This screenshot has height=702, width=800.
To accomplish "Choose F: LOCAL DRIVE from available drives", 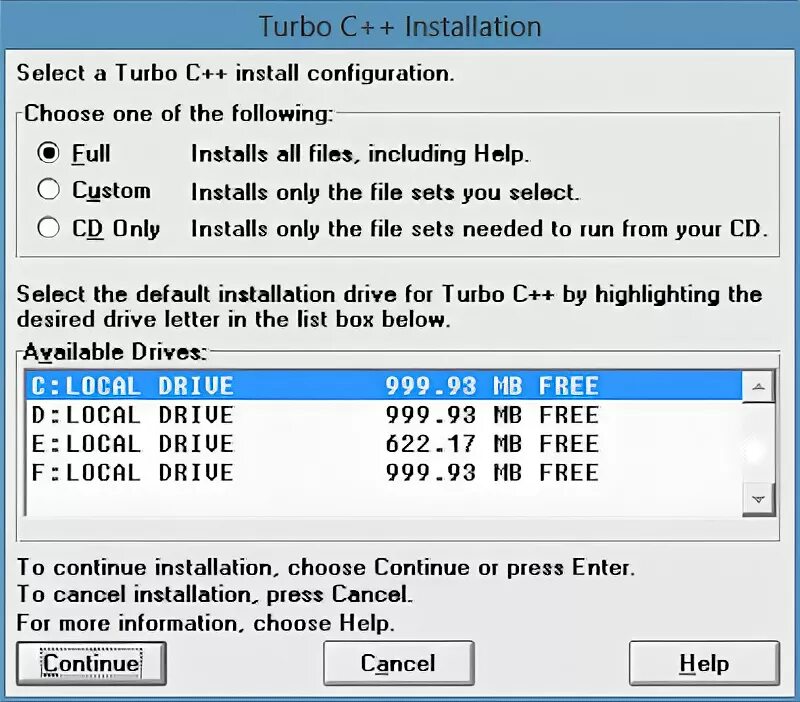I will (384, 472).
